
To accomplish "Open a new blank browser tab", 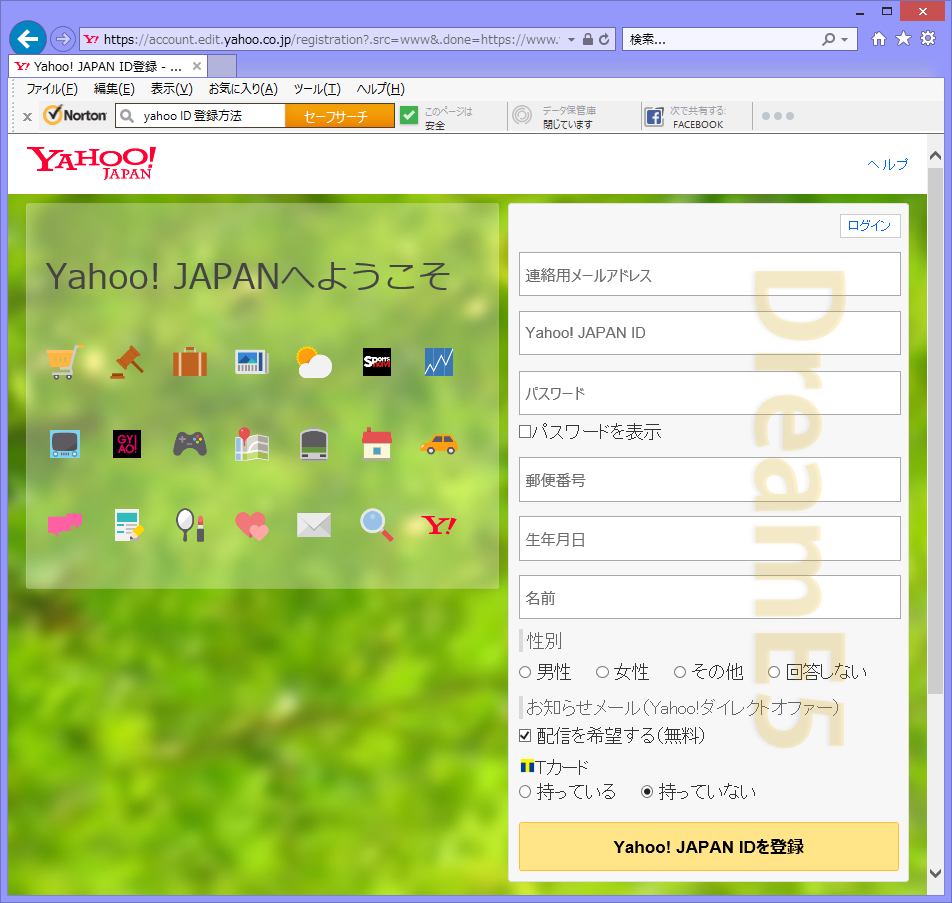I will 222,66.
